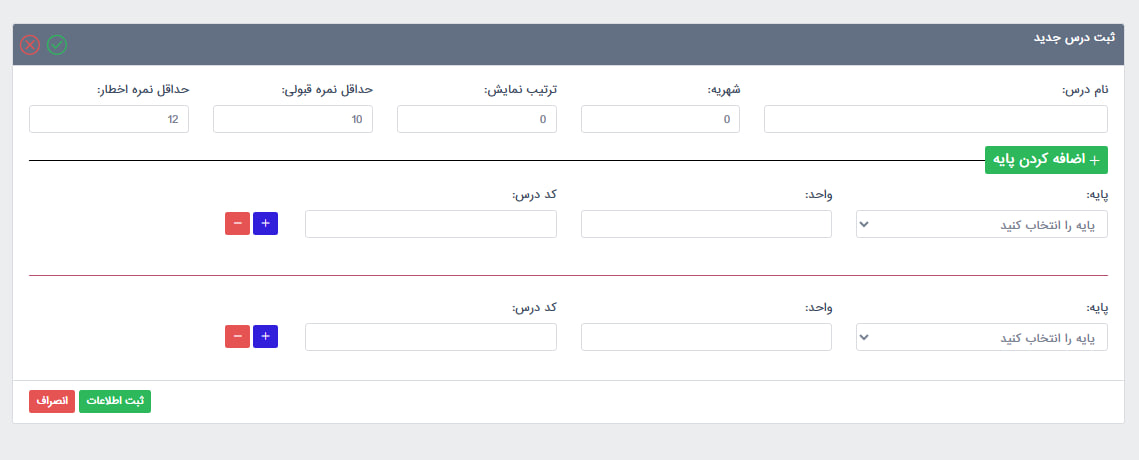The height and width of the screenshot is (460, 1139).
Task: Click red minus icon in first grade row
Action: 238,224
